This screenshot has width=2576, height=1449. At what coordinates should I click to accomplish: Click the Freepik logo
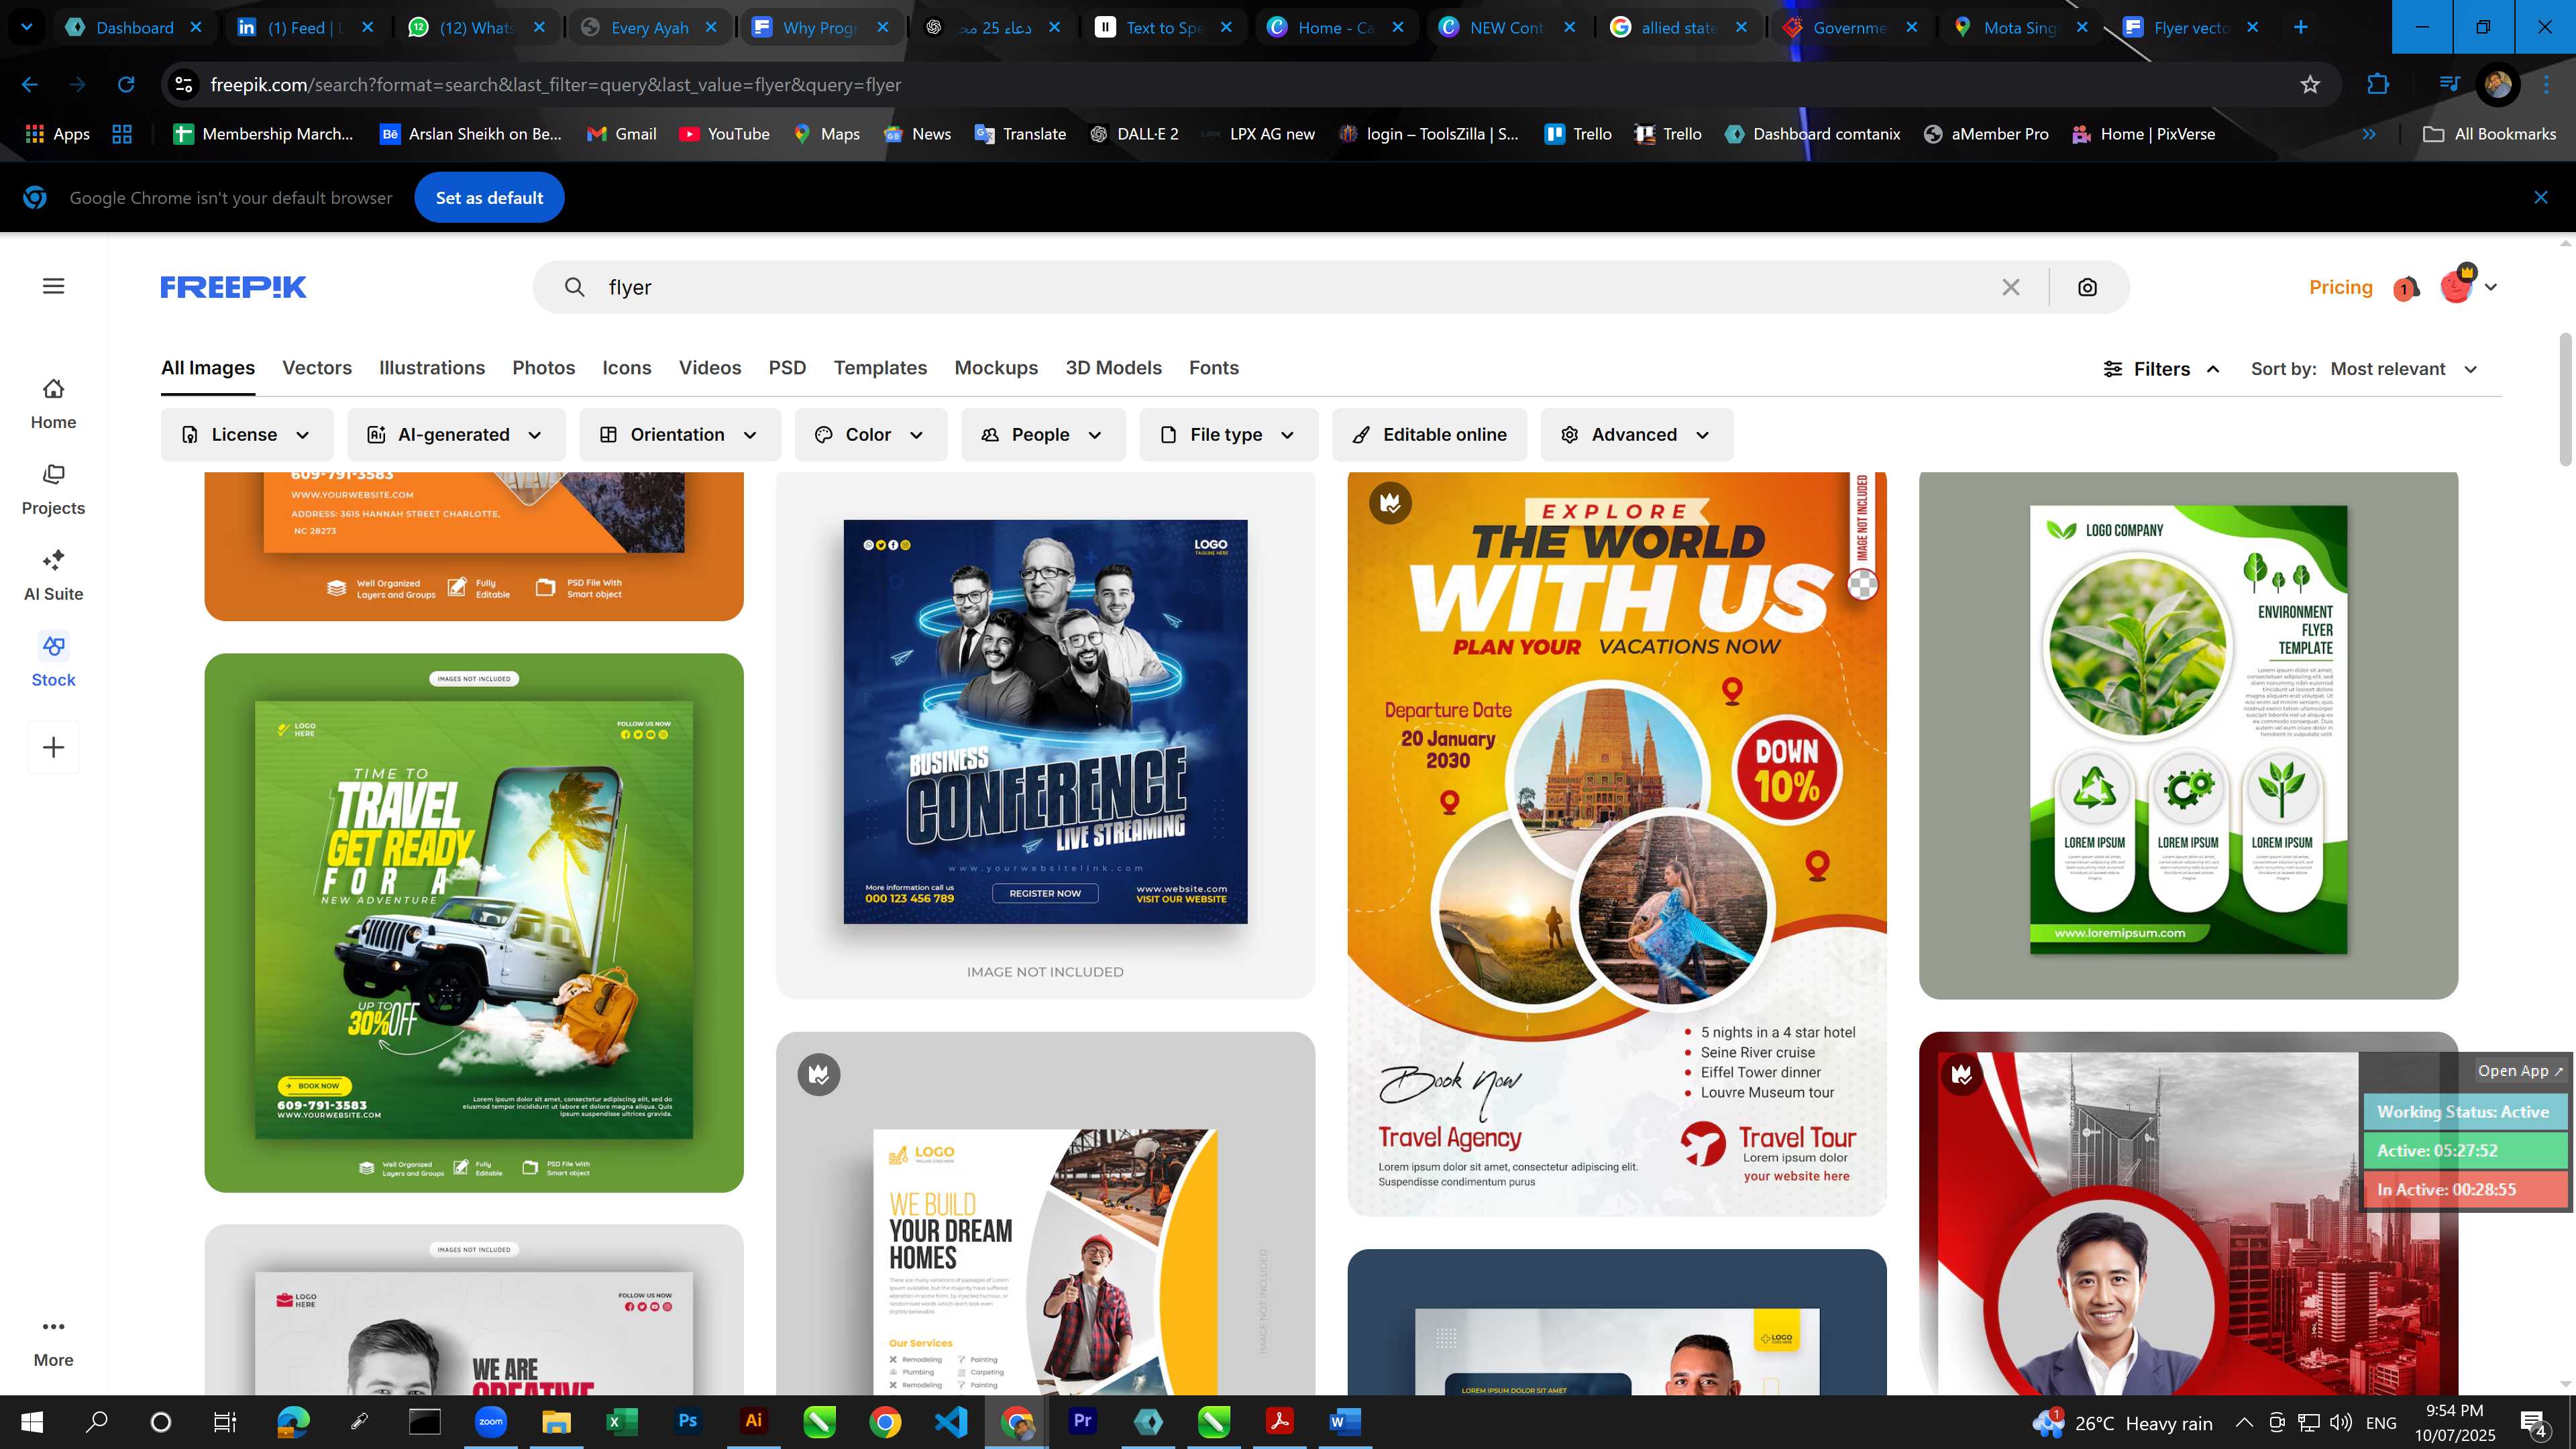[233, 287]
